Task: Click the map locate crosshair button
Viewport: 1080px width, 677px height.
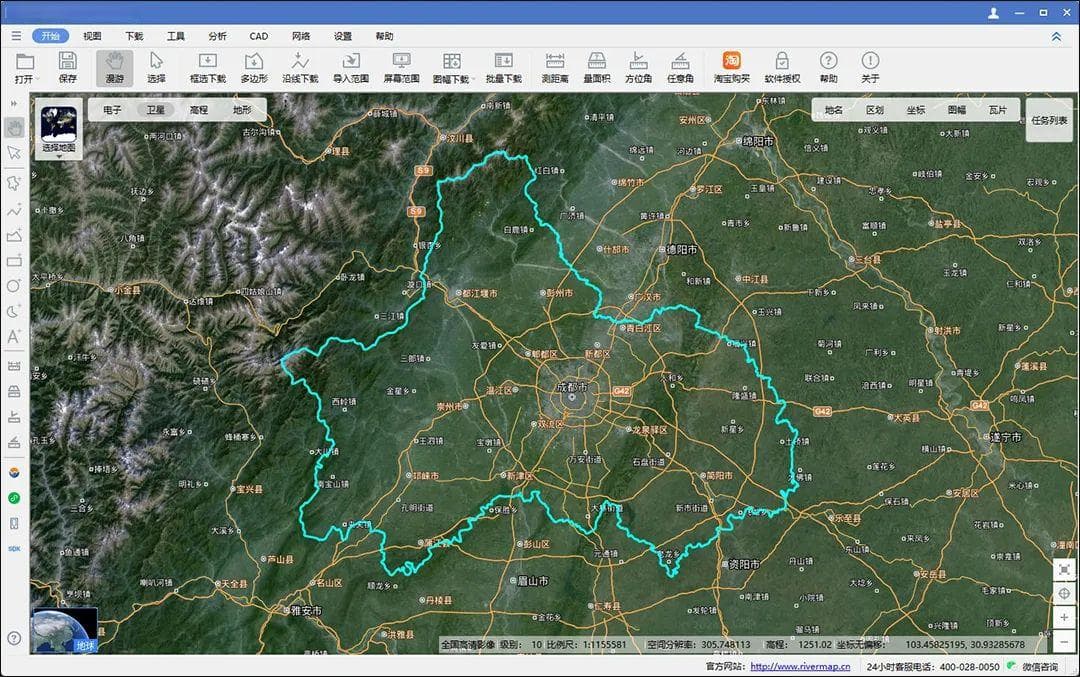Action: click(x=1064, y=593)
